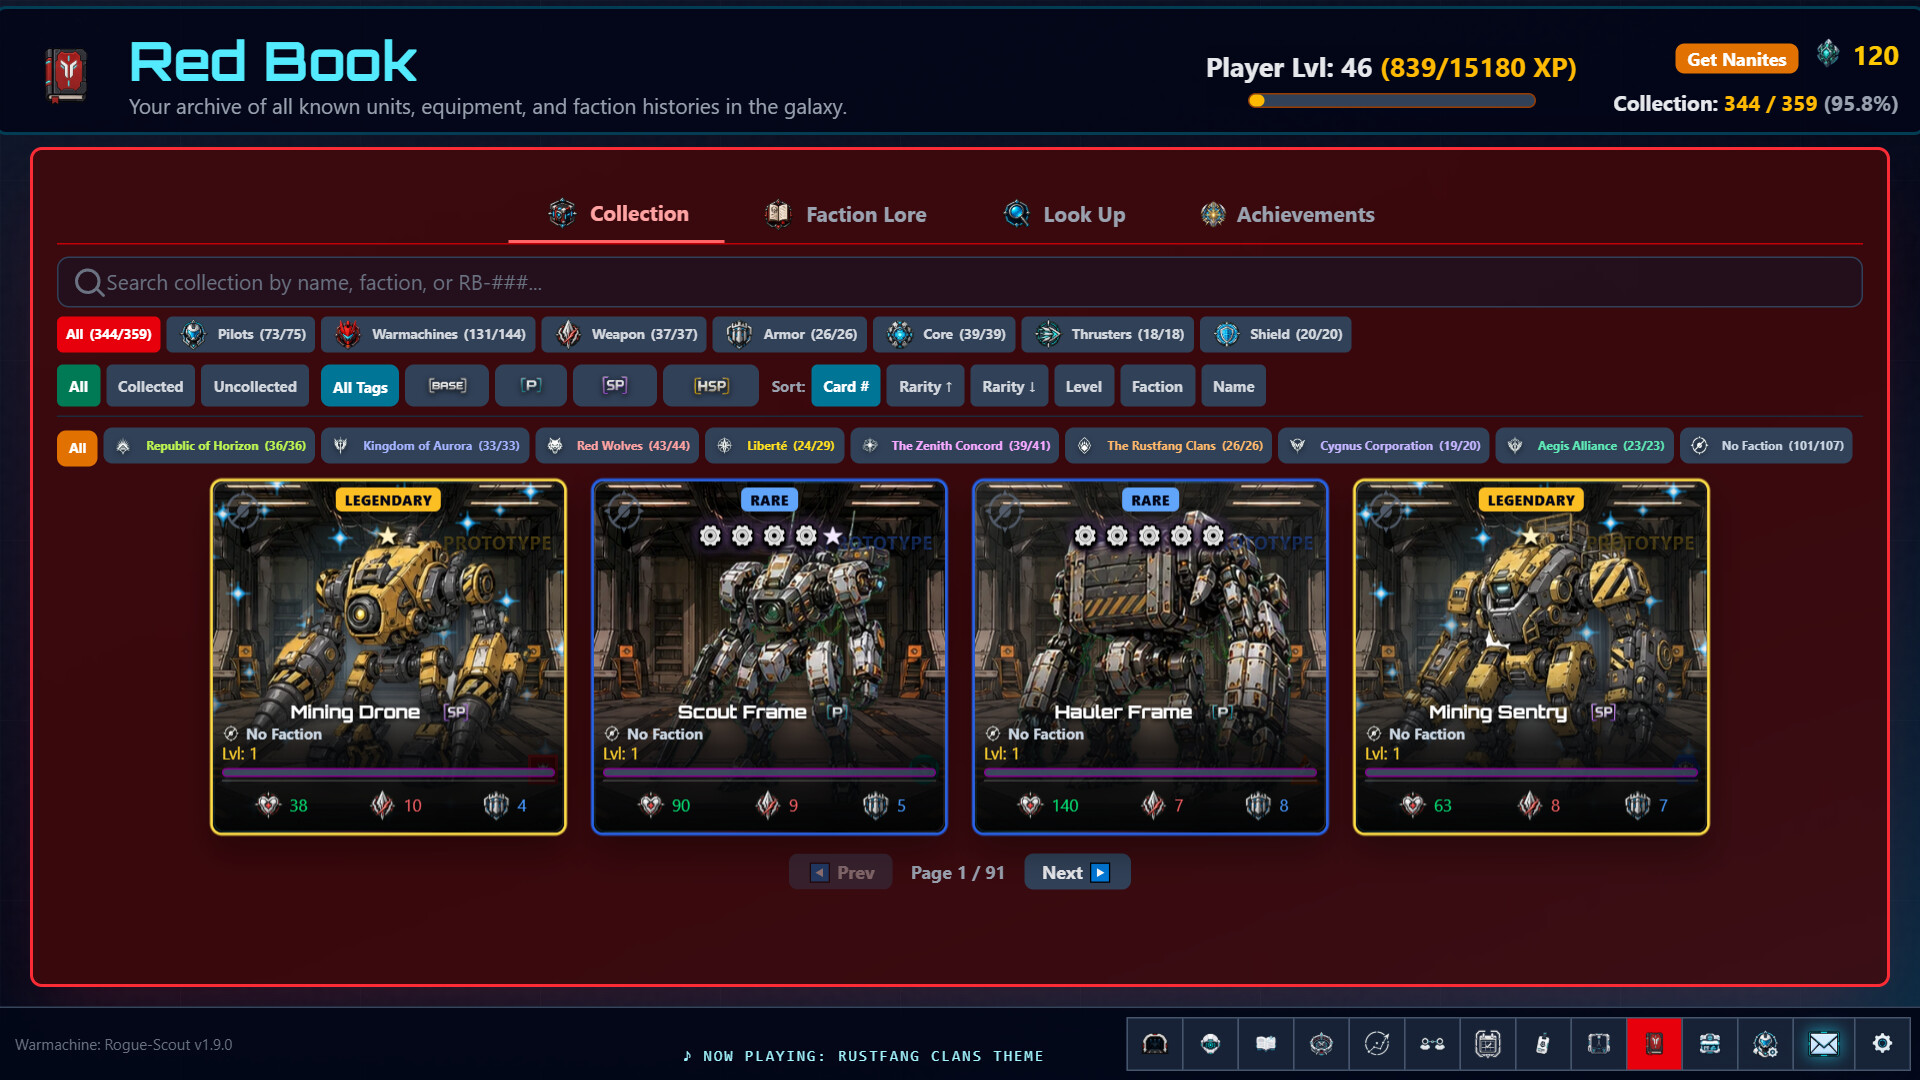
Task: Sort by Rarity descending
Action: [1008, 386]
